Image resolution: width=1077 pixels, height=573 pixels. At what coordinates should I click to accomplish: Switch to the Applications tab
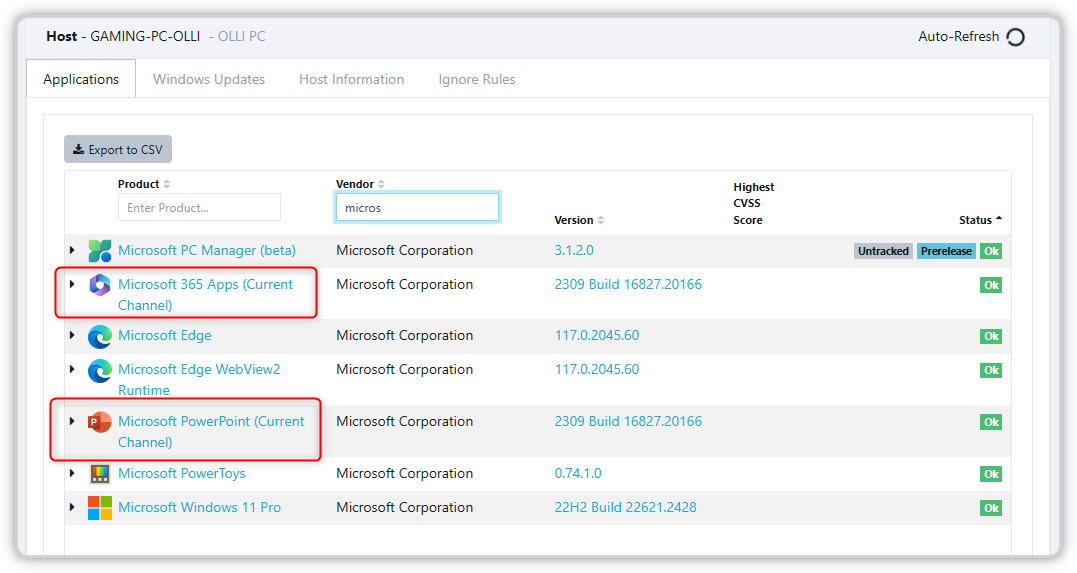point(81,79)
